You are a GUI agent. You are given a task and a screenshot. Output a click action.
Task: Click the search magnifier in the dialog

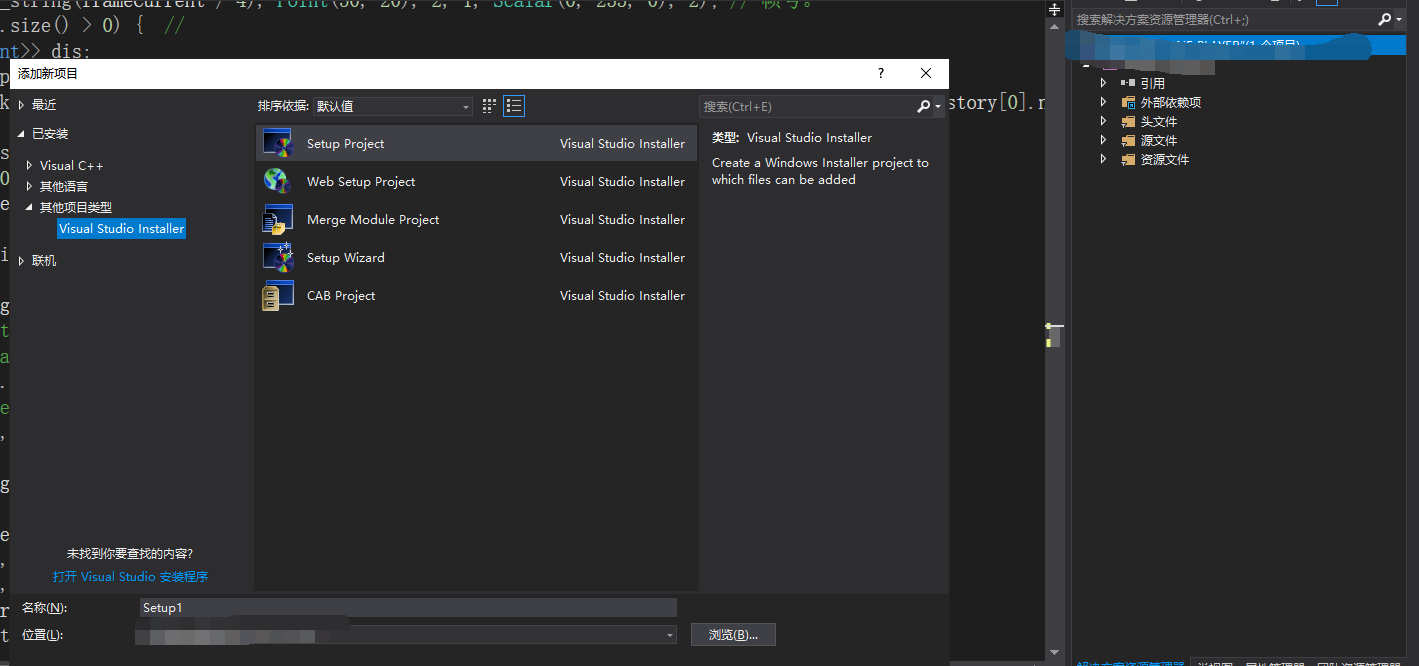pos(925,105)
